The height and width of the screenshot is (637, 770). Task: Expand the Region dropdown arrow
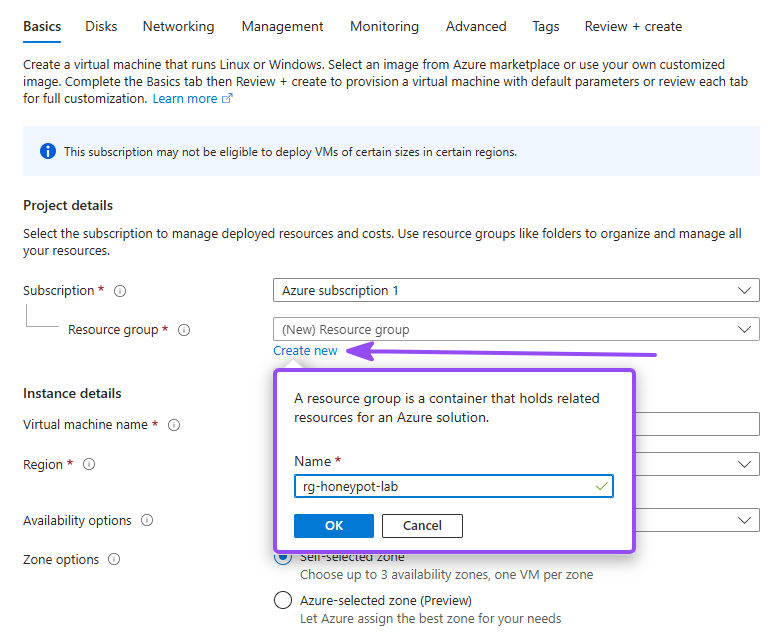pyautogui.click(x=744, y=464)
